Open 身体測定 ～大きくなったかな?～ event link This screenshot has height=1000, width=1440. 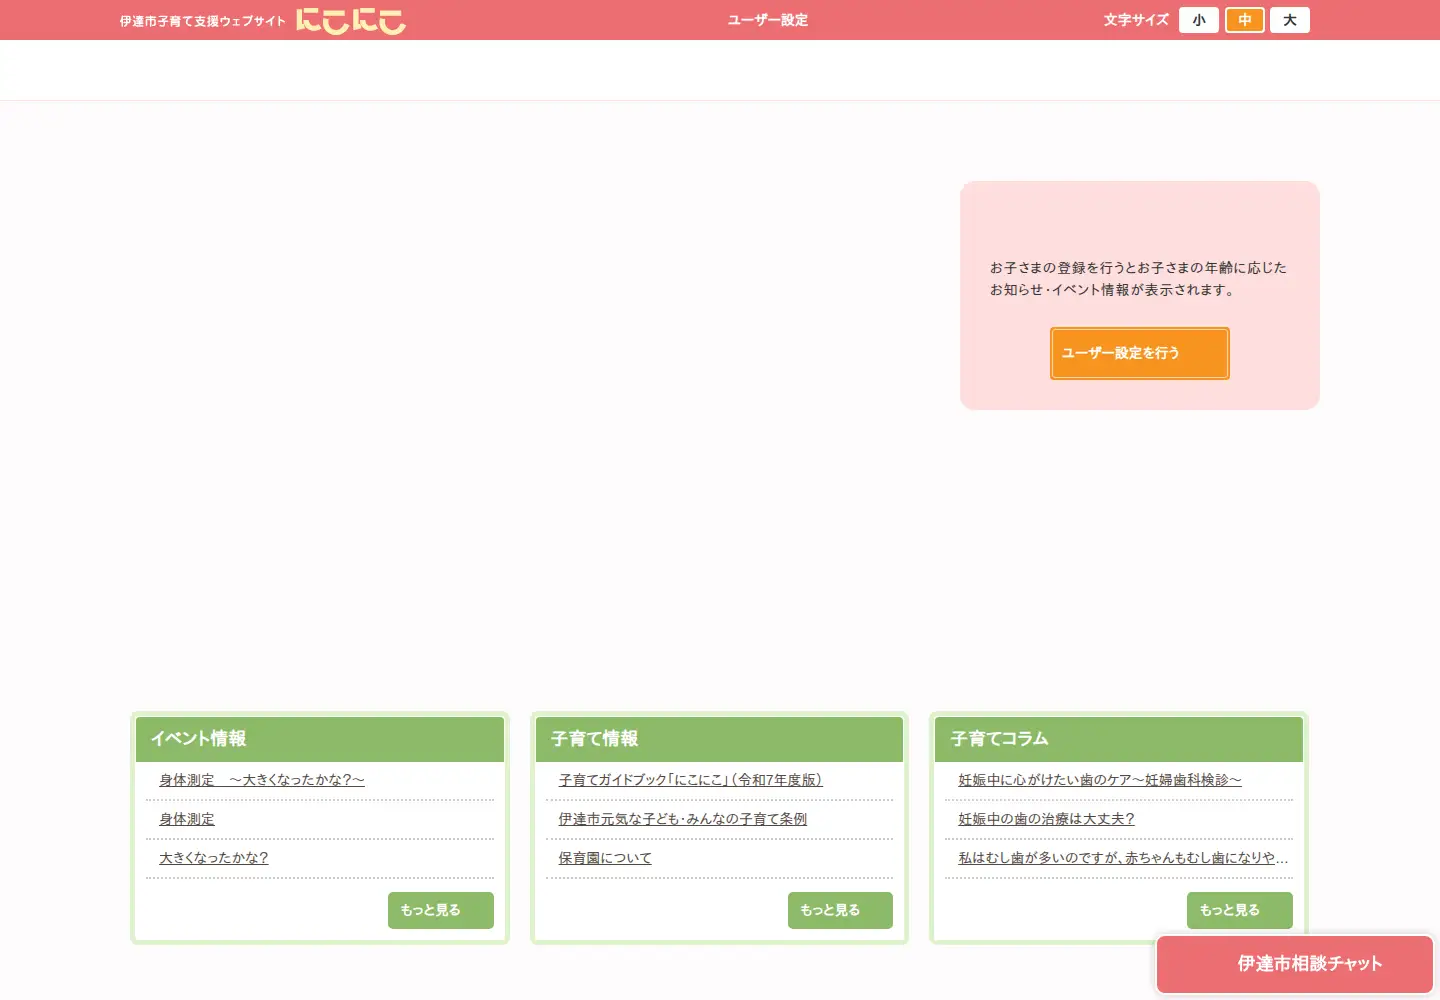click(x=262, y=780)
